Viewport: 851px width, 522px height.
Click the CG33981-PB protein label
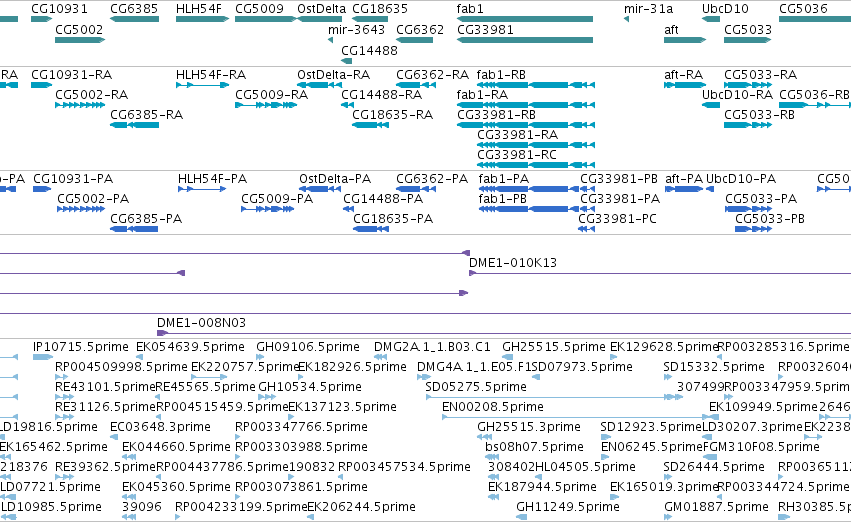pyautogui.click(x=619, y=179)
